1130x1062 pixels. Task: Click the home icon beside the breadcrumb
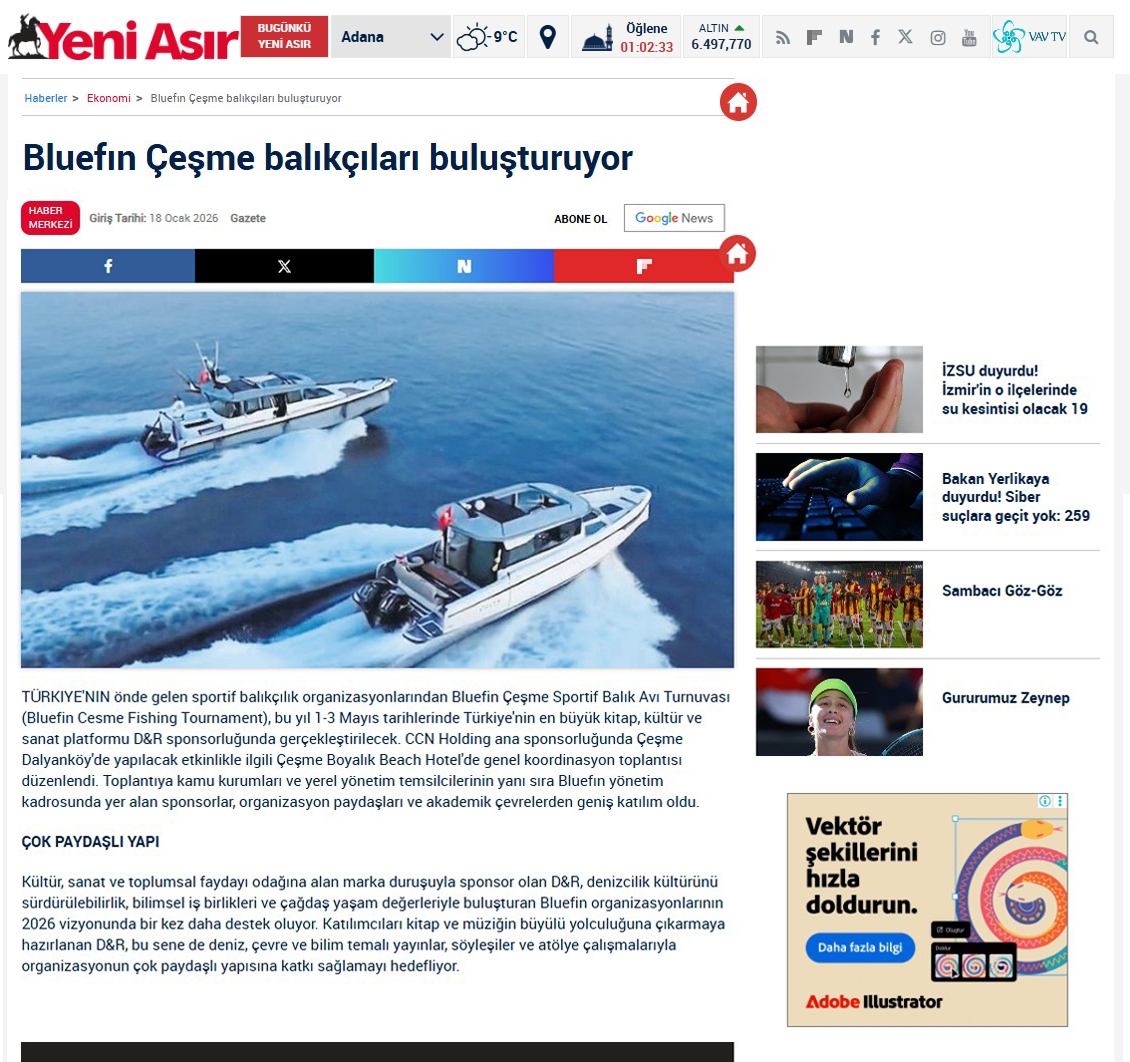[x=738, y=102]
